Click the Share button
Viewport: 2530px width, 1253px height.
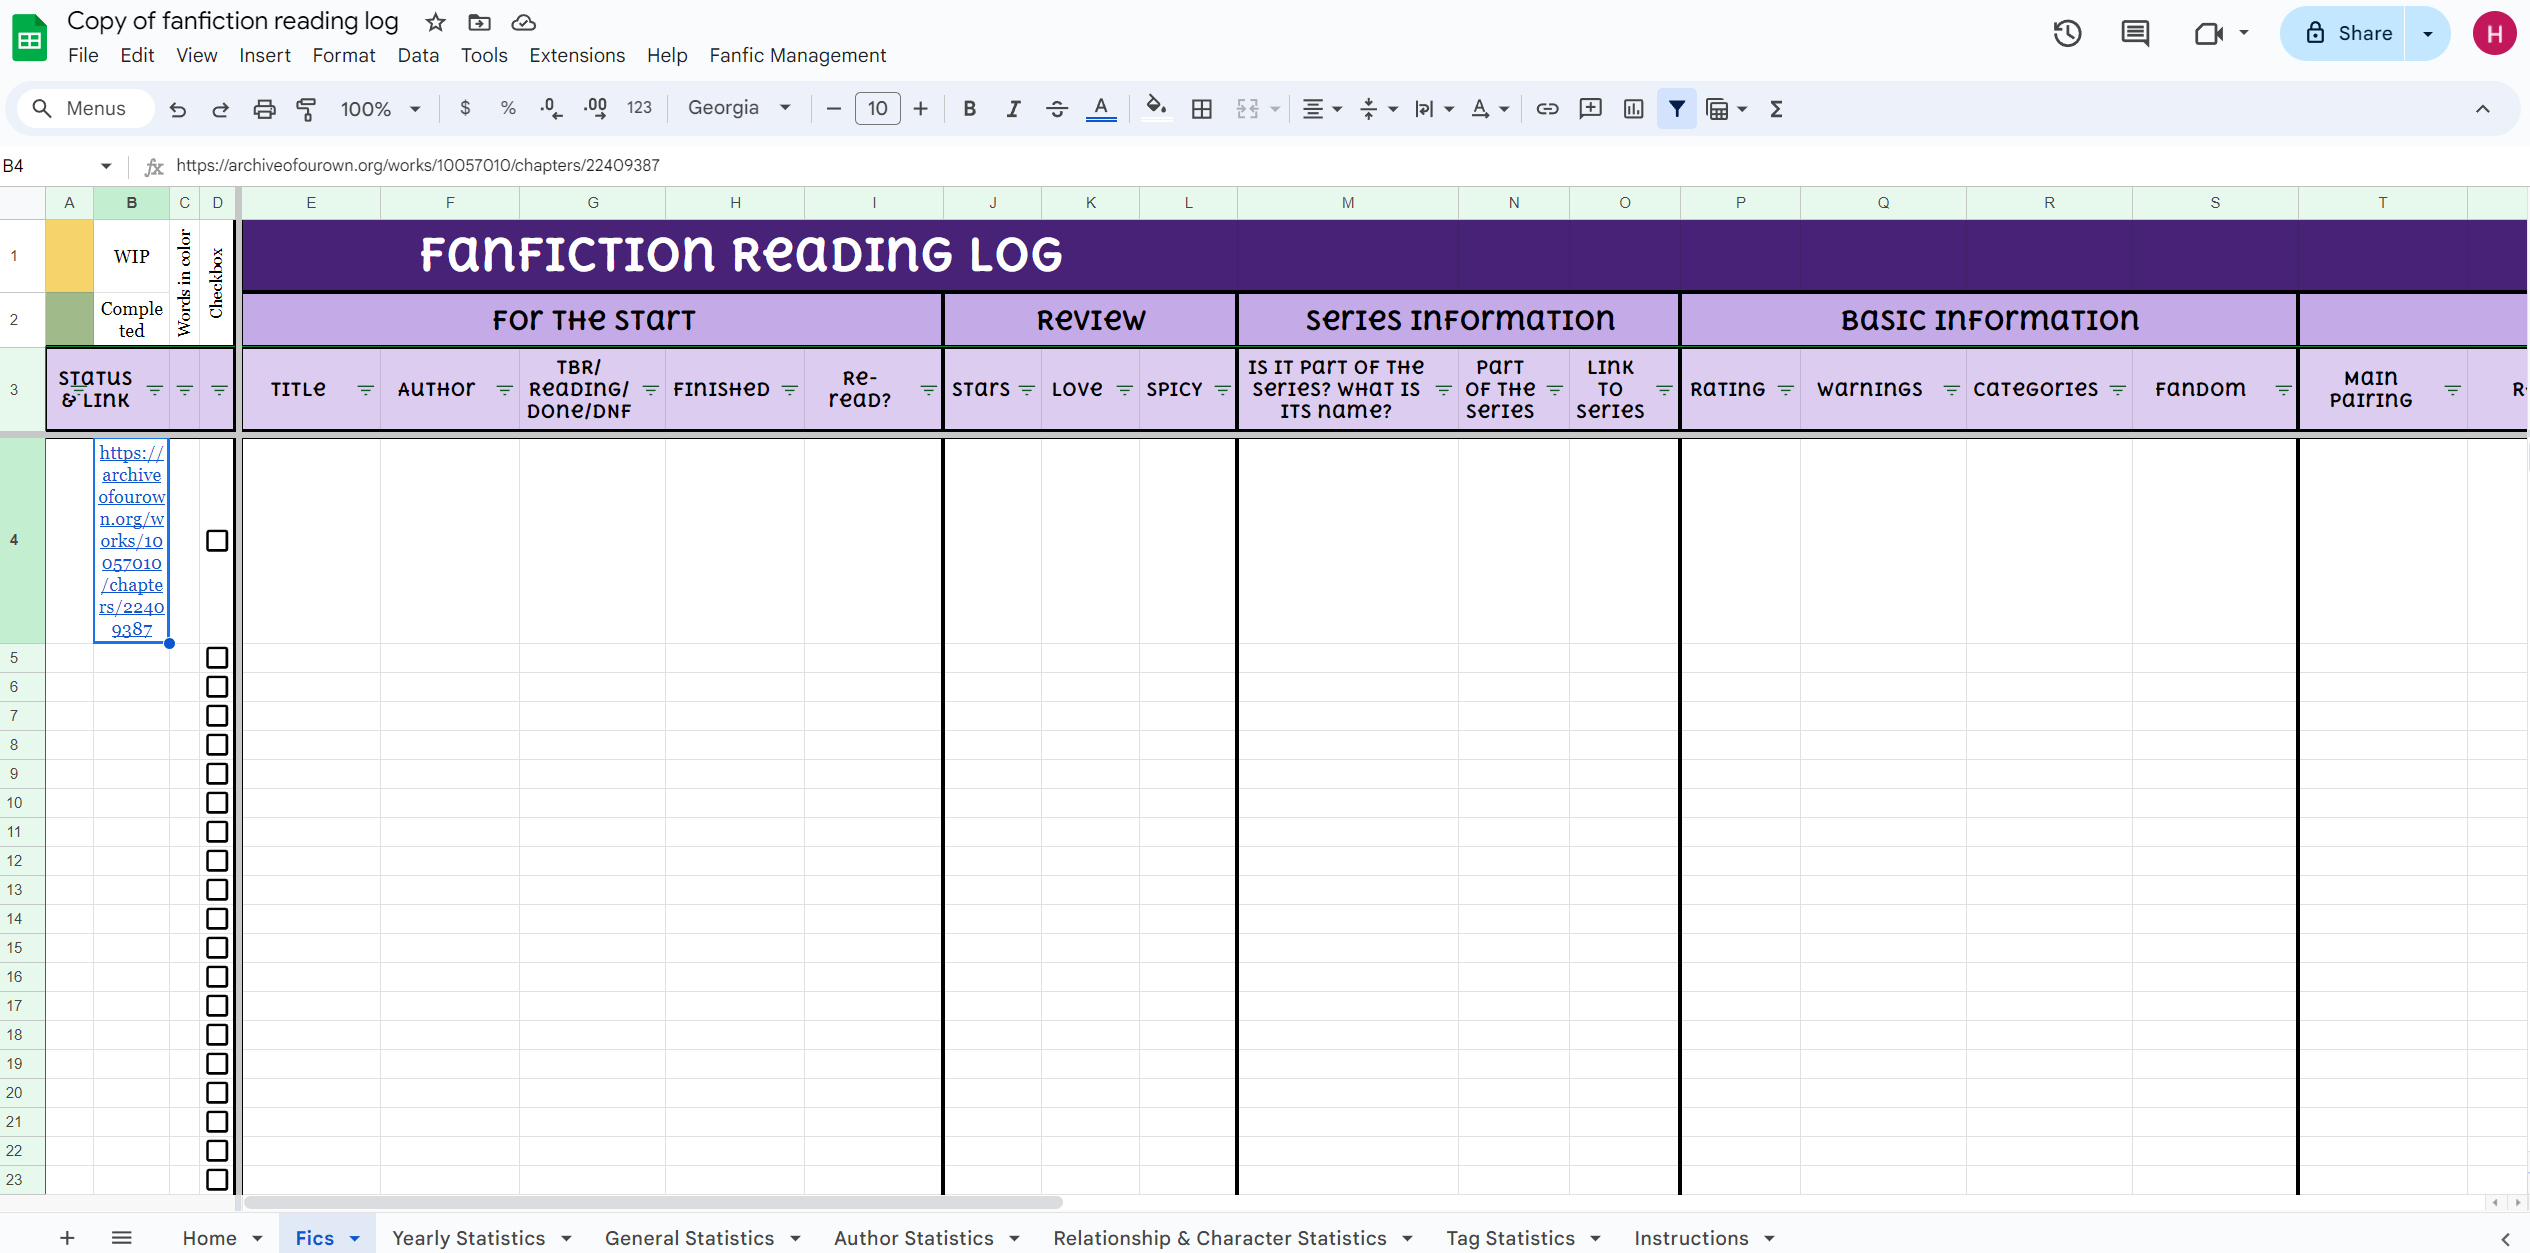click(2345, 34)
